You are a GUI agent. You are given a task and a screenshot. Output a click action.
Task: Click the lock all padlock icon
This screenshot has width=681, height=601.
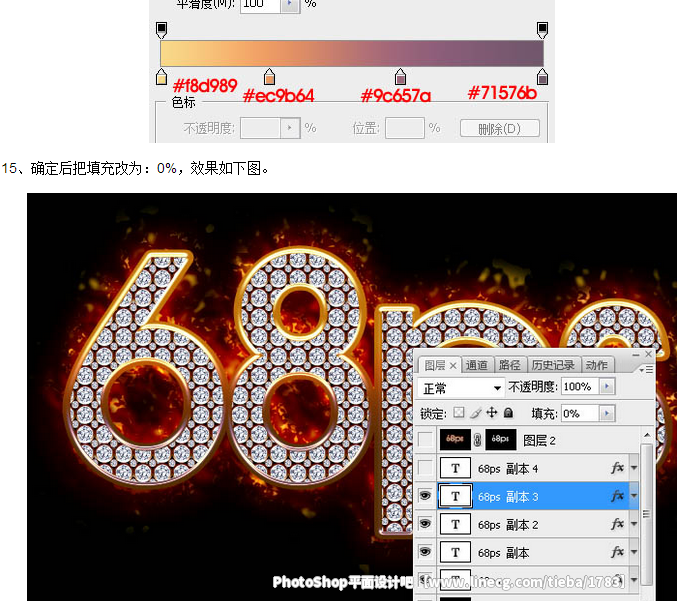(508, 413)
